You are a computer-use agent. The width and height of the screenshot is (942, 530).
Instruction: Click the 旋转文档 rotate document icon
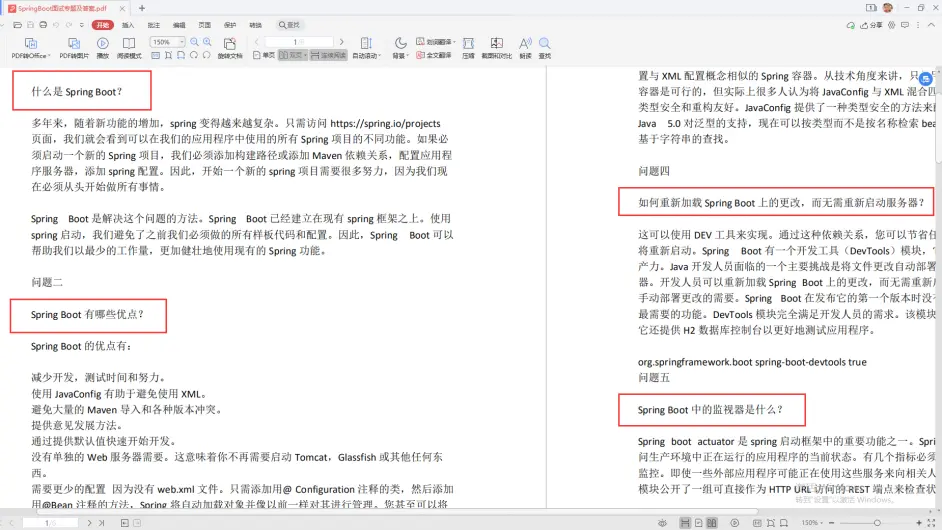pos(229,43)
